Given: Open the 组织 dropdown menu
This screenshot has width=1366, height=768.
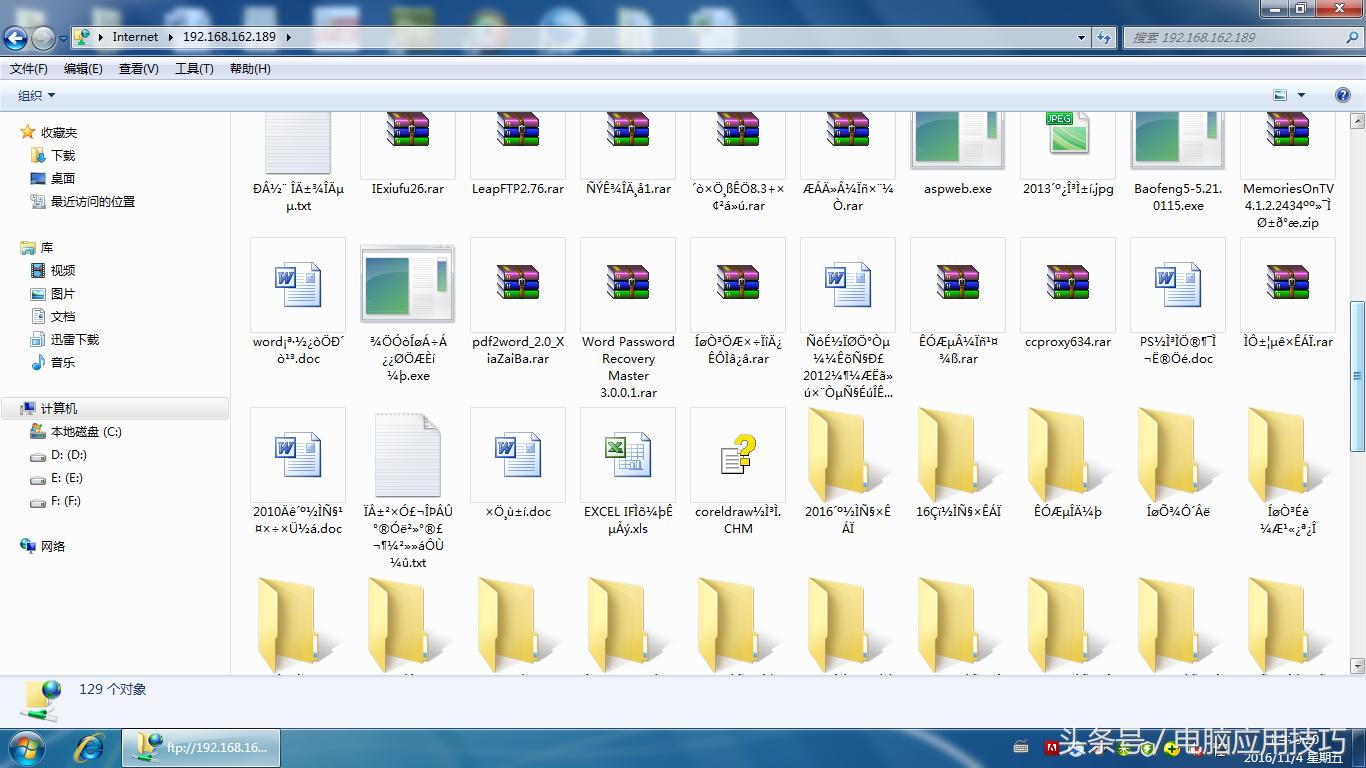Looking at the screenshot, I should click(x=37, y=95).
